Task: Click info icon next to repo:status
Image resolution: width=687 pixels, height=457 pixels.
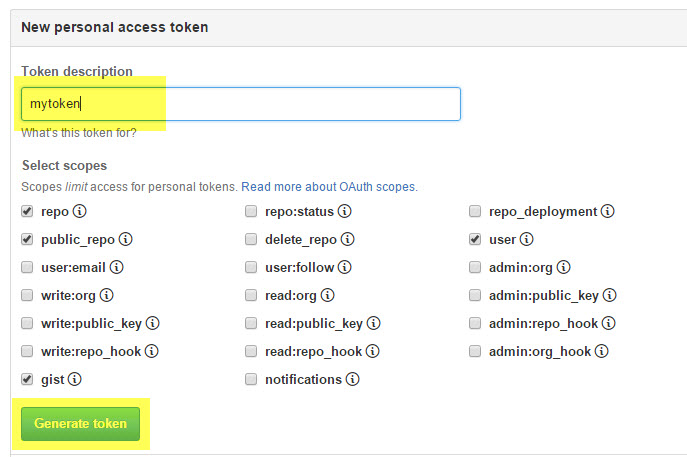Action: tap(344, 211)
